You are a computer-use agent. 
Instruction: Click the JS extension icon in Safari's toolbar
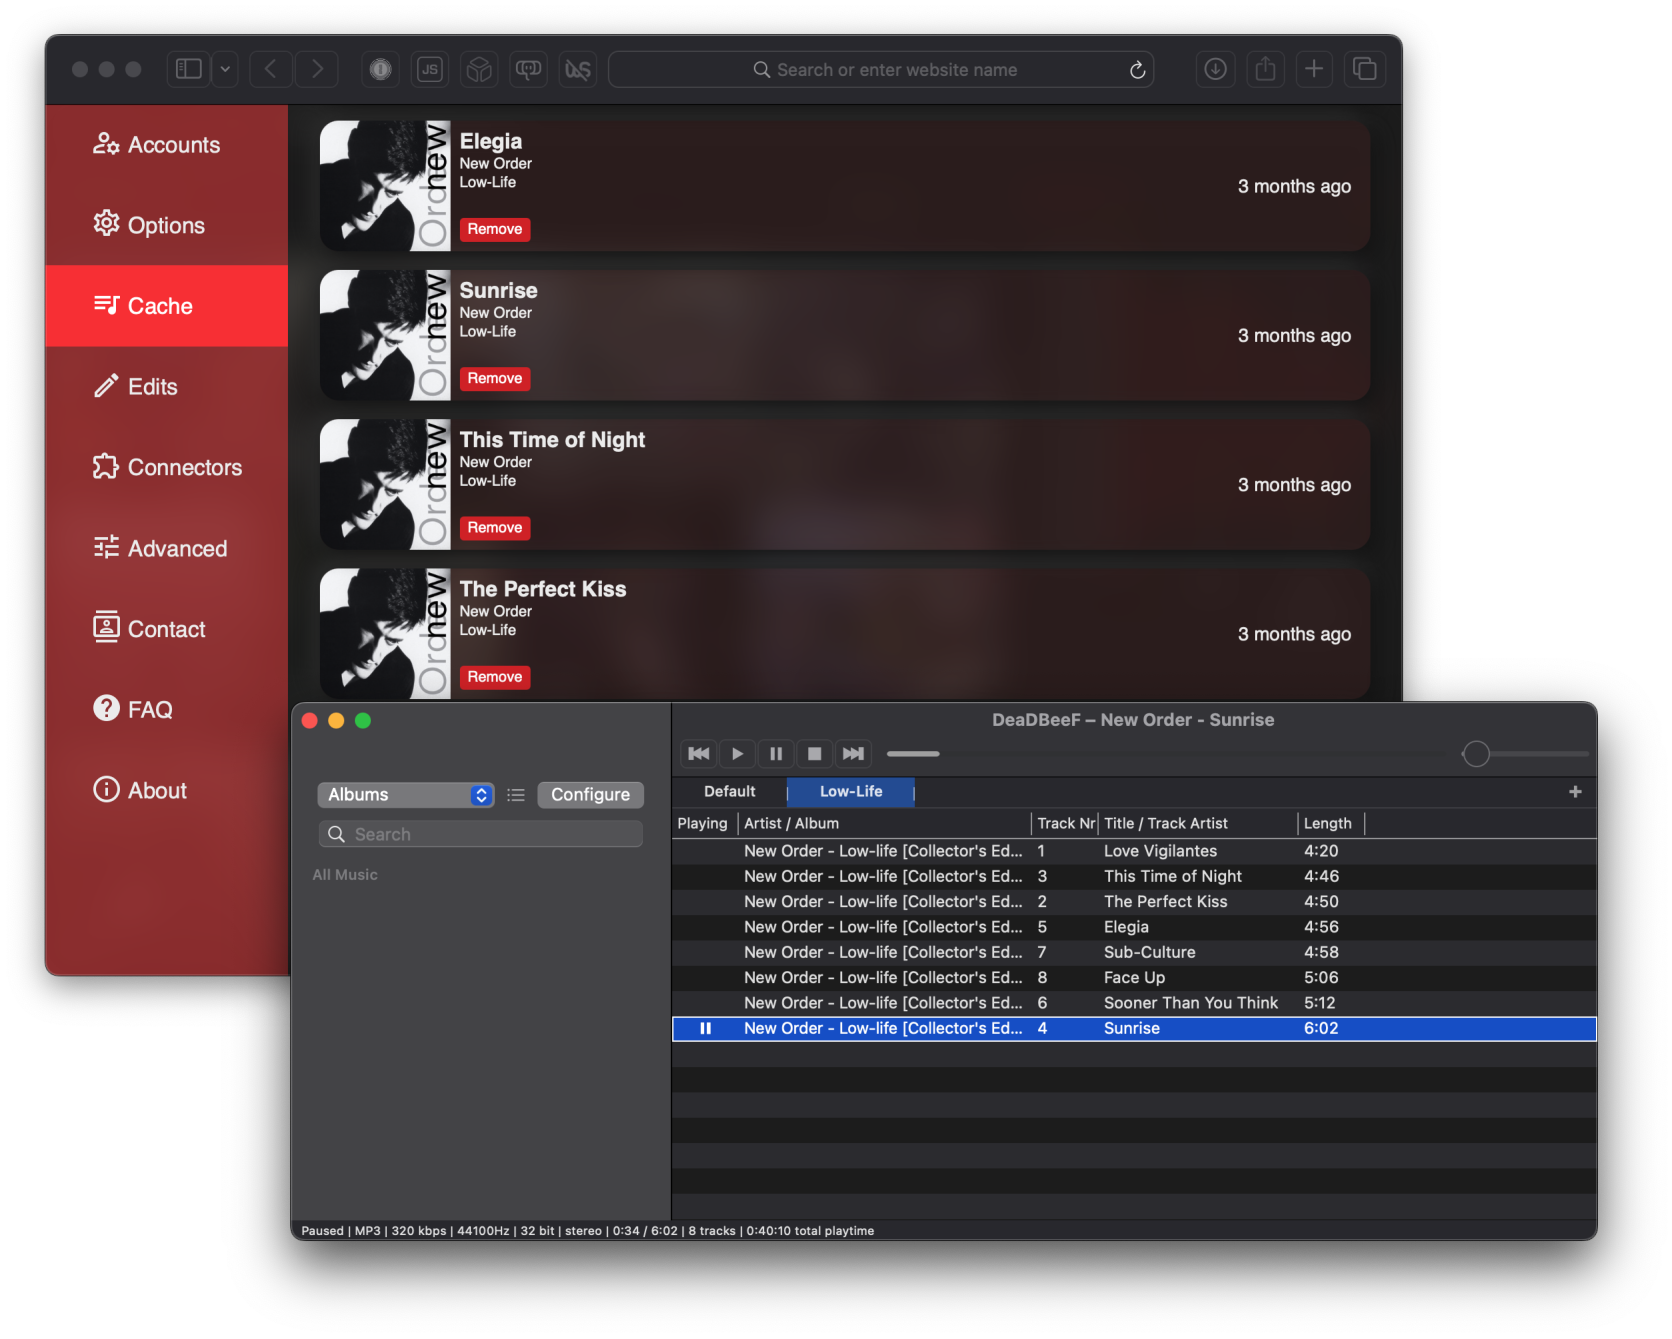click(x=430, y=69)
